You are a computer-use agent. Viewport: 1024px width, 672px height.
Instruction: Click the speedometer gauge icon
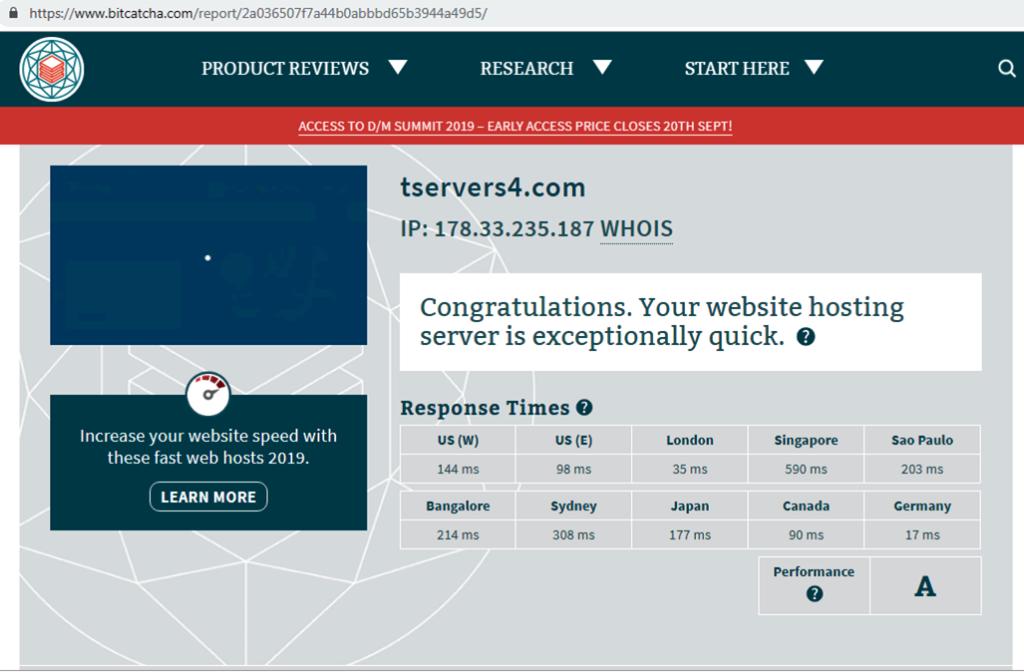(x=208, y=394)
